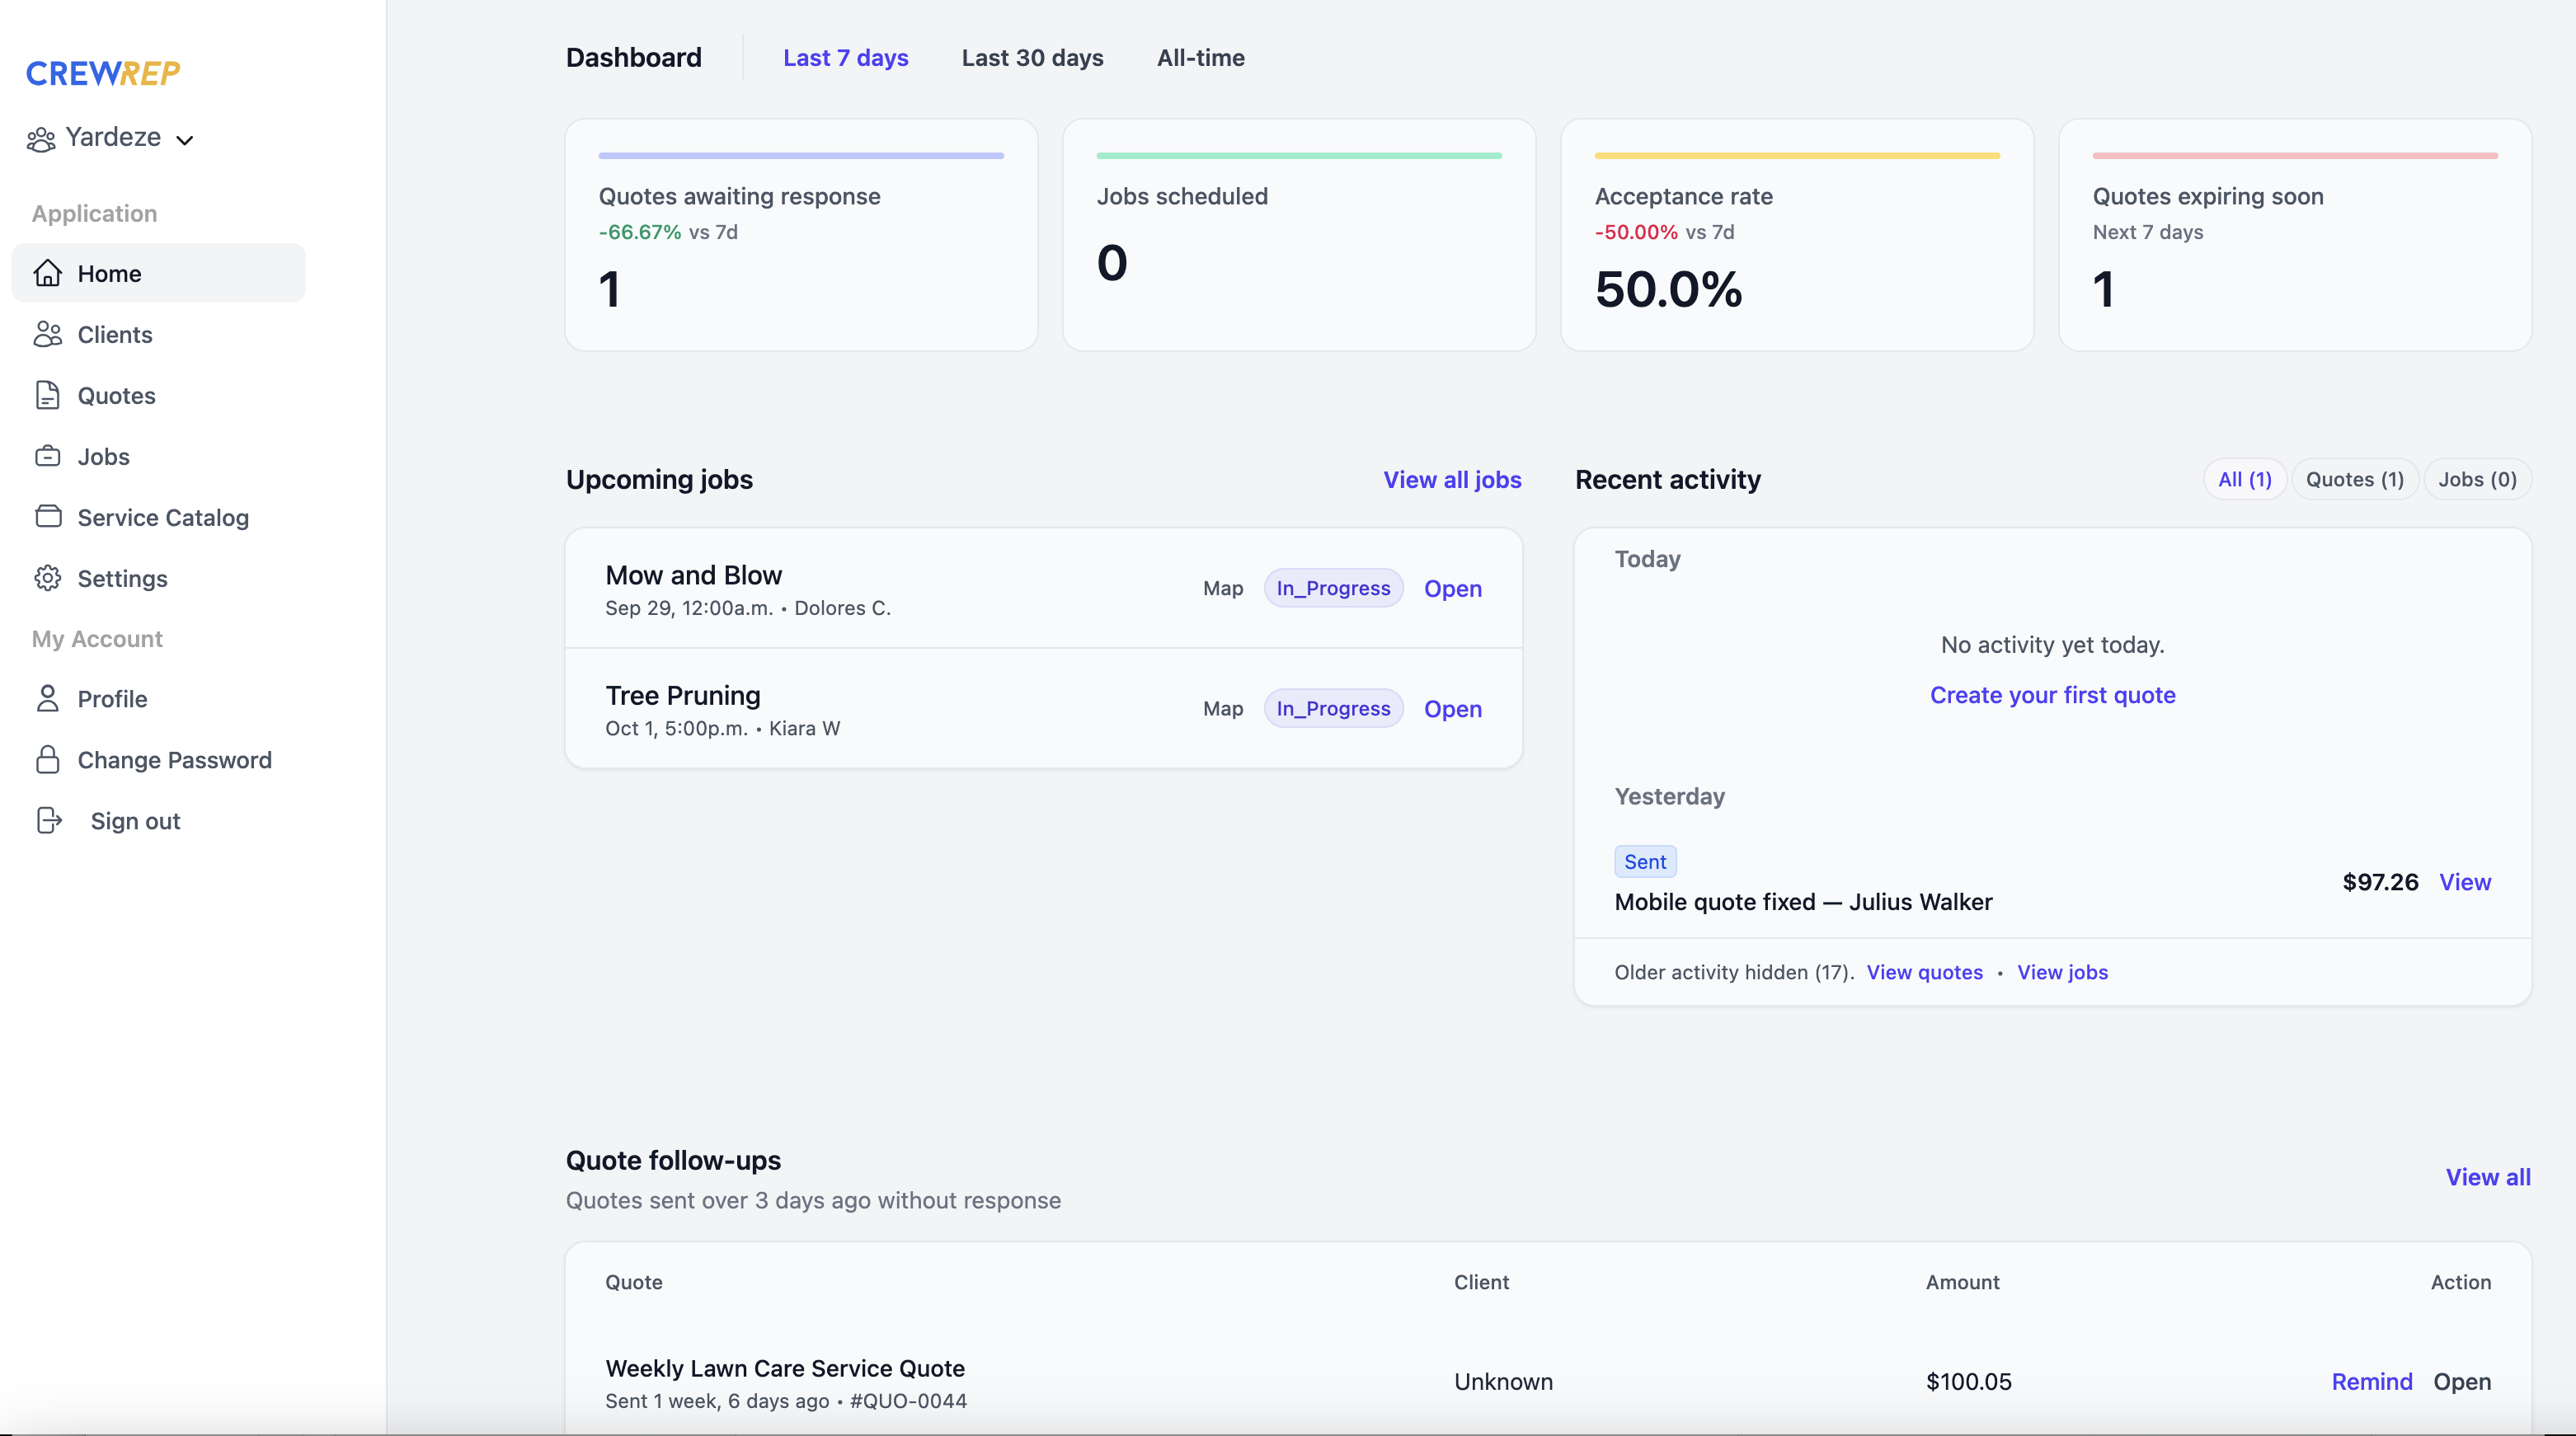The width and height of the screenshot is (2576, 1436).
Task: Click the Profile person icon
Action: 48,698
